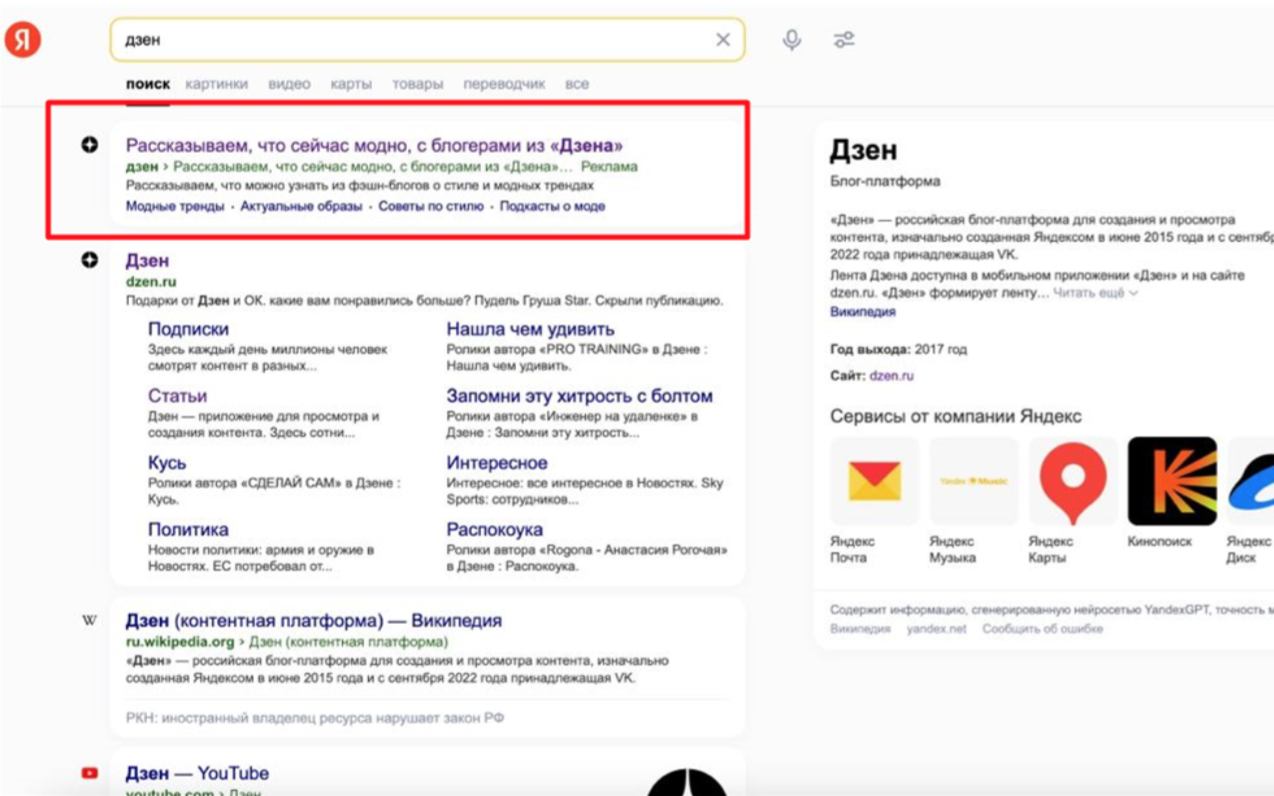Open the Кинопоиск service icon
The image size is (1274, 796).
[x=1172, y=481]
